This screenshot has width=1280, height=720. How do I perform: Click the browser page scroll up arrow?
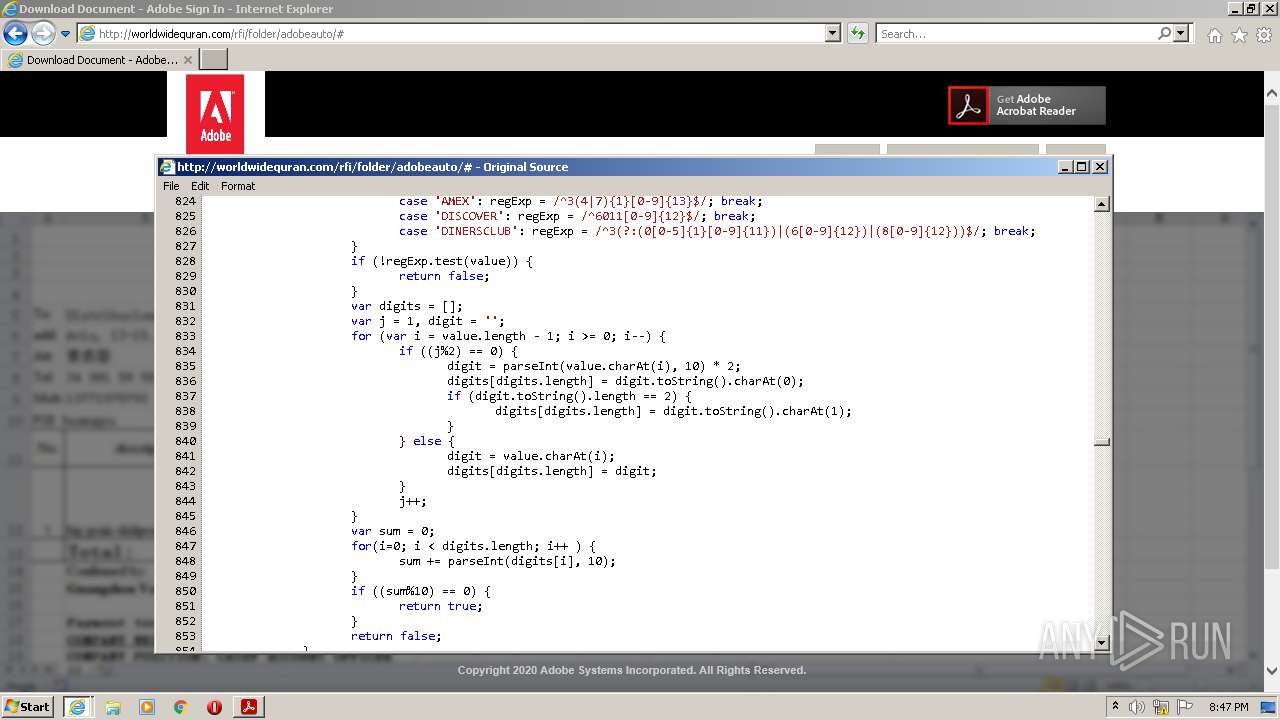click(1272, 95)
